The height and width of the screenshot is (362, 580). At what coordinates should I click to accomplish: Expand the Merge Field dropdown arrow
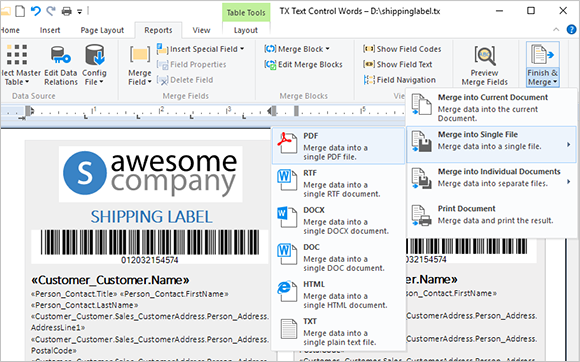click(x=149, y=82)
